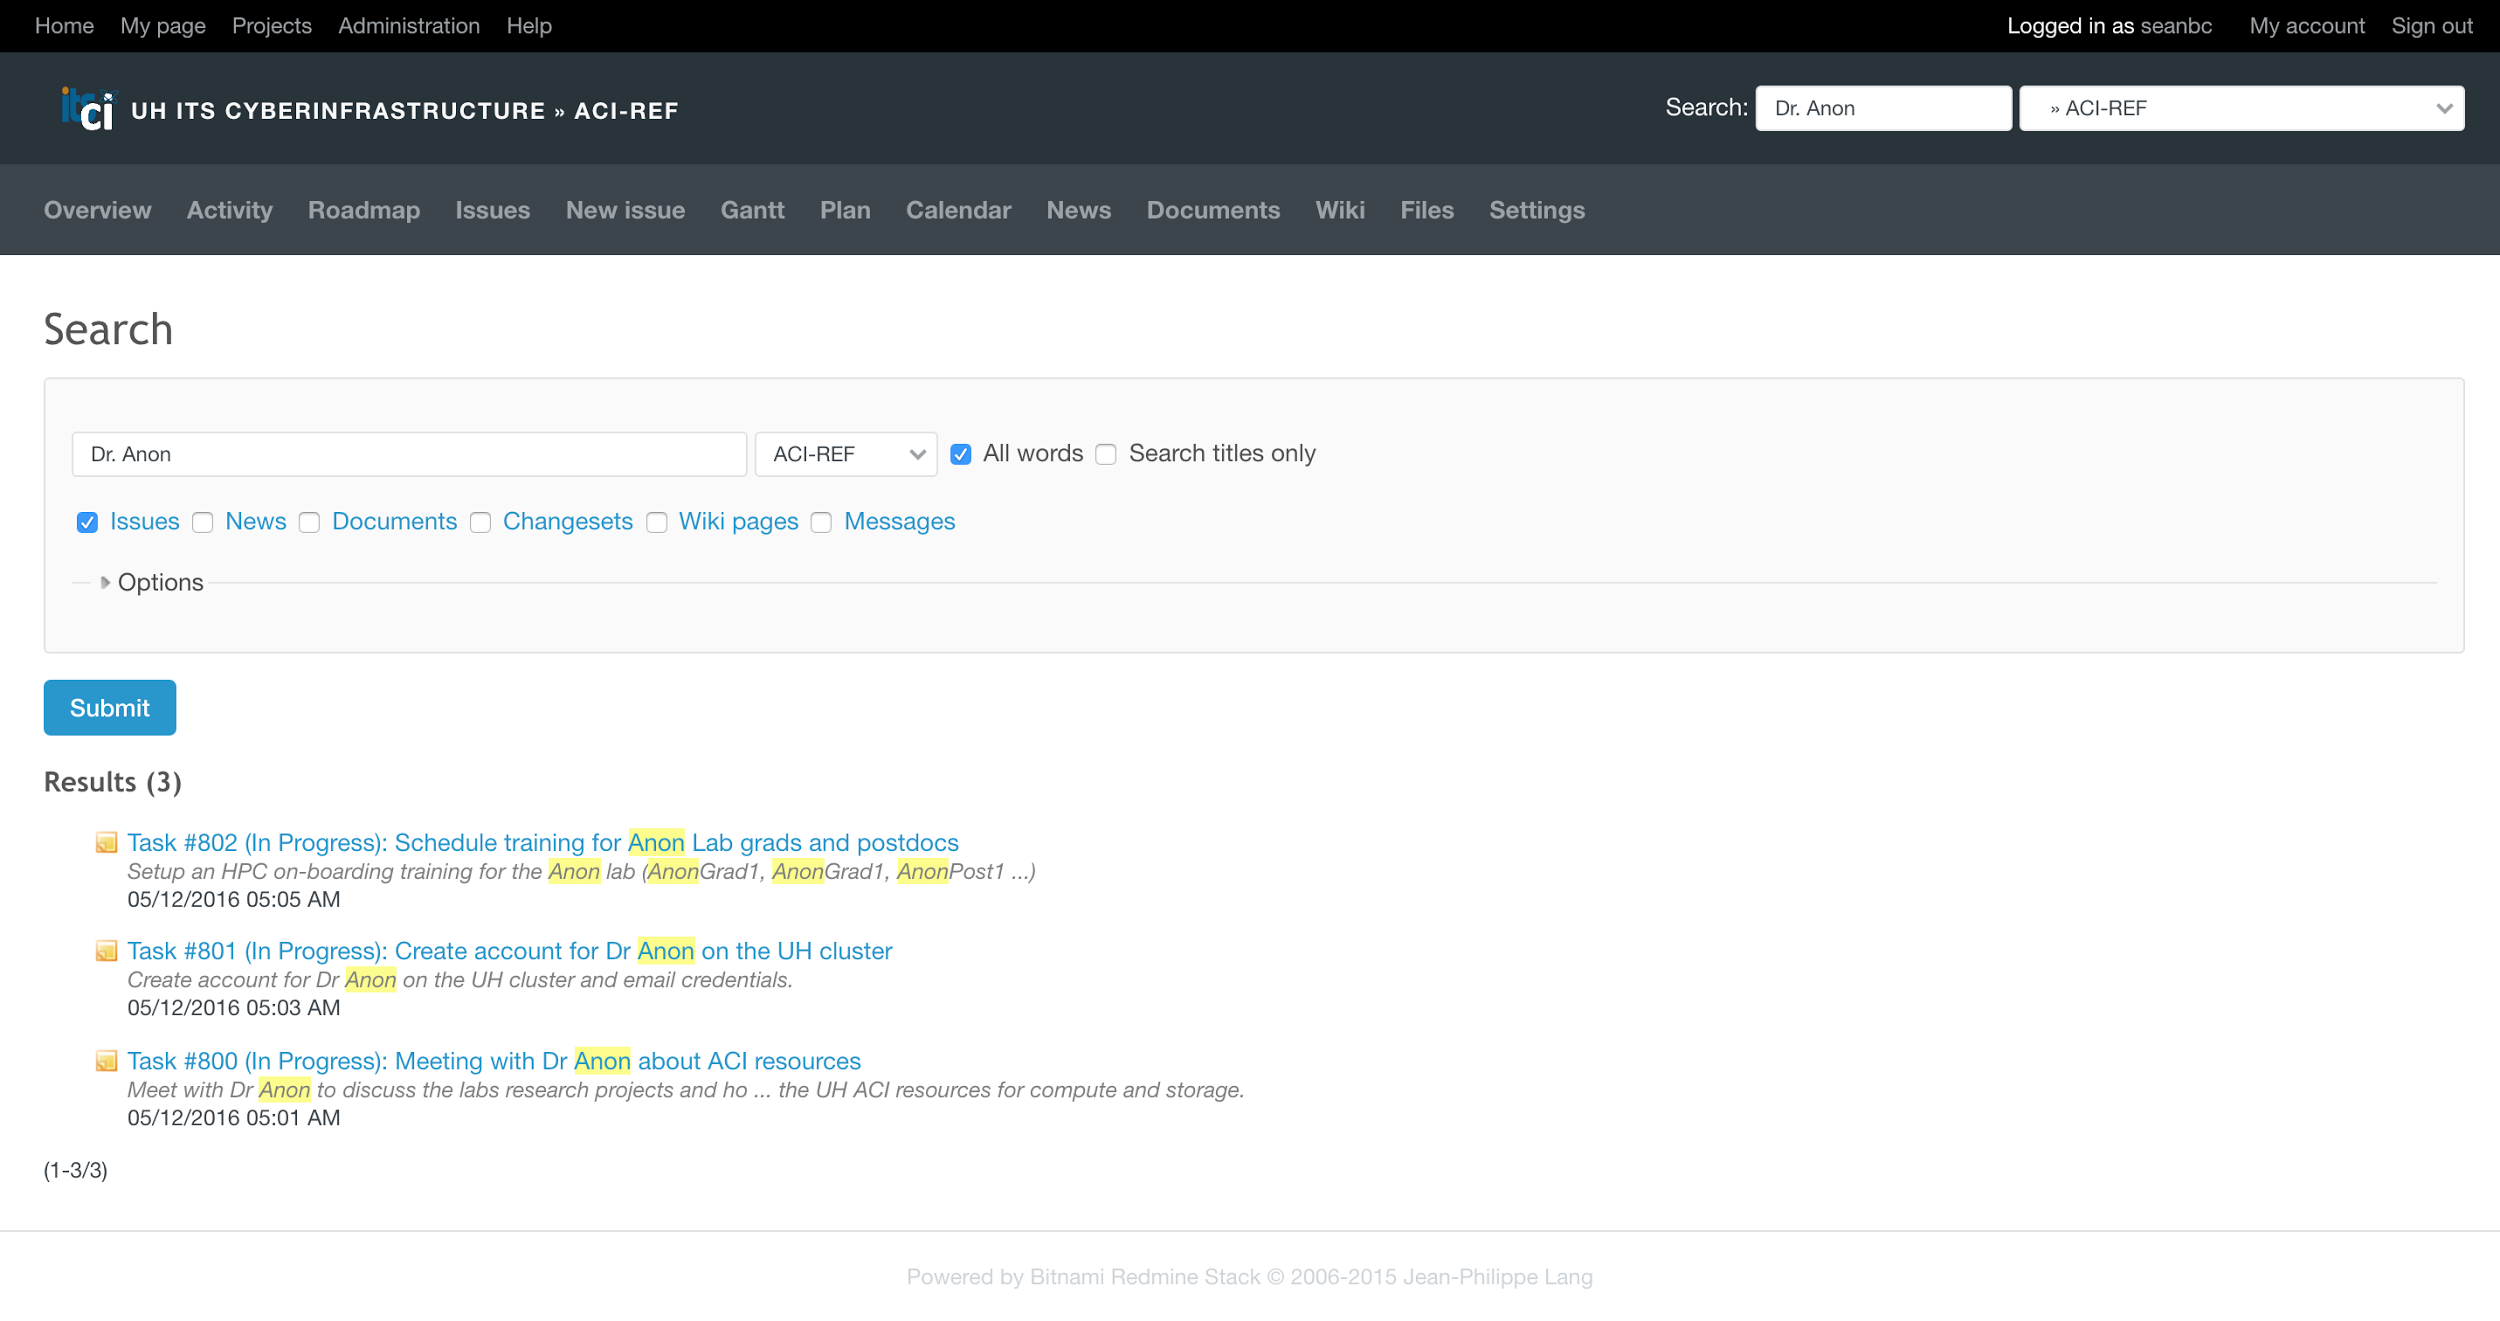
Task: Go to Home in top menu
Action: pyautogui.click(x=65, y=26)
